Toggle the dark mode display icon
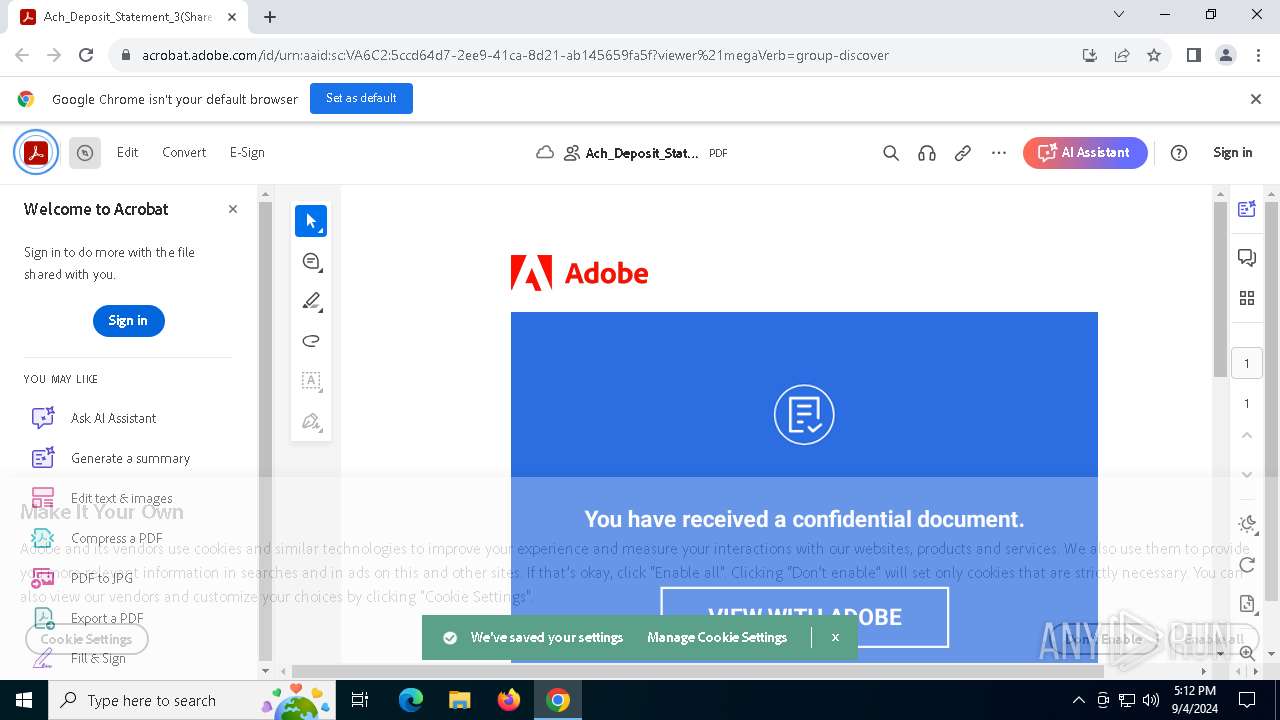This screenshot has width=1280, height=720. coord(1247,524)
